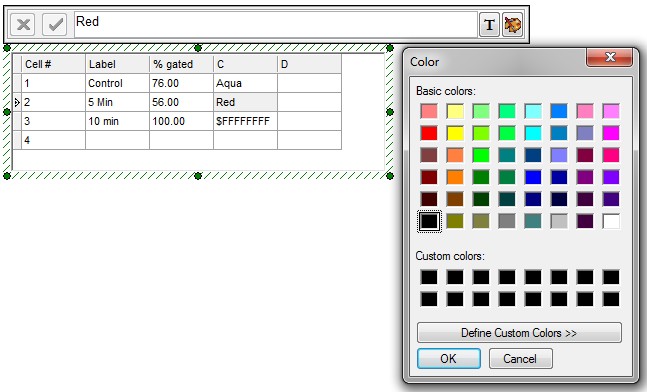Cancel the Color dialog
This screenshot has width=647, height=392.
pyautogui.click(x=520, y=359)
